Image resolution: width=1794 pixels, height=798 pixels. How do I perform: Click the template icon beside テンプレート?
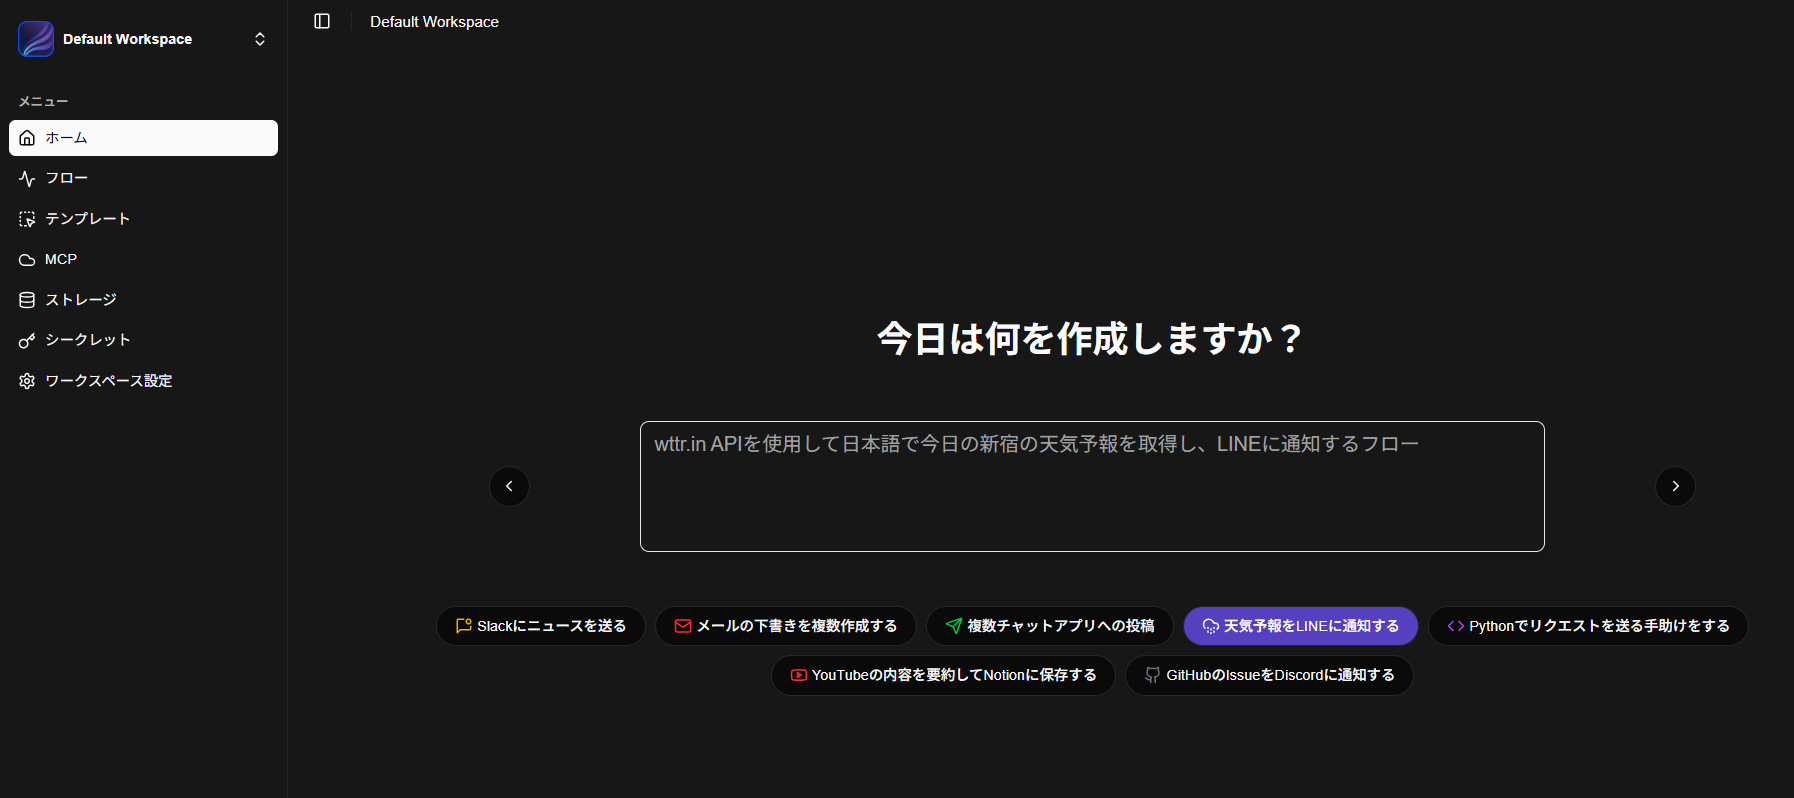tap(27, 219)
